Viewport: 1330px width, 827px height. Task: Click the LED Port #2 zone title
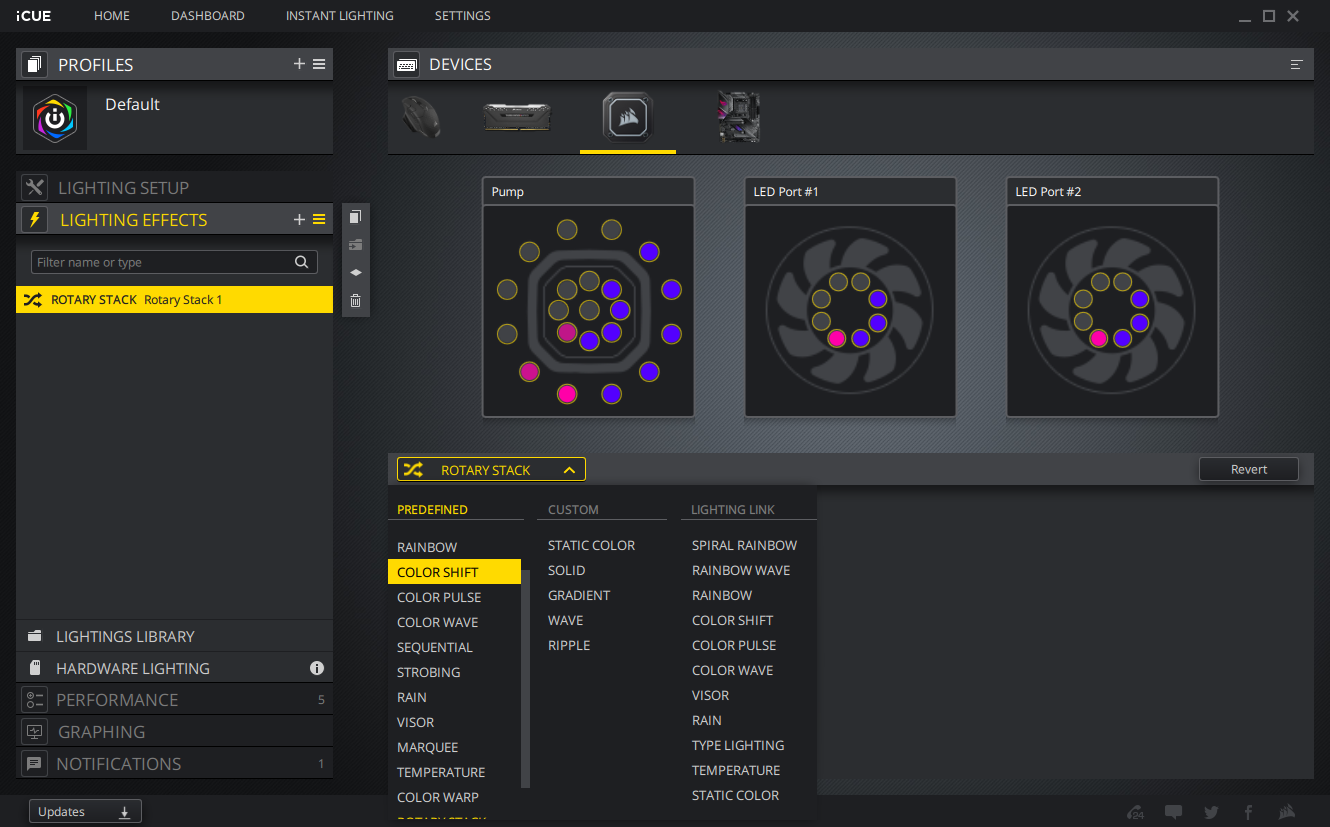point(1048,191)
